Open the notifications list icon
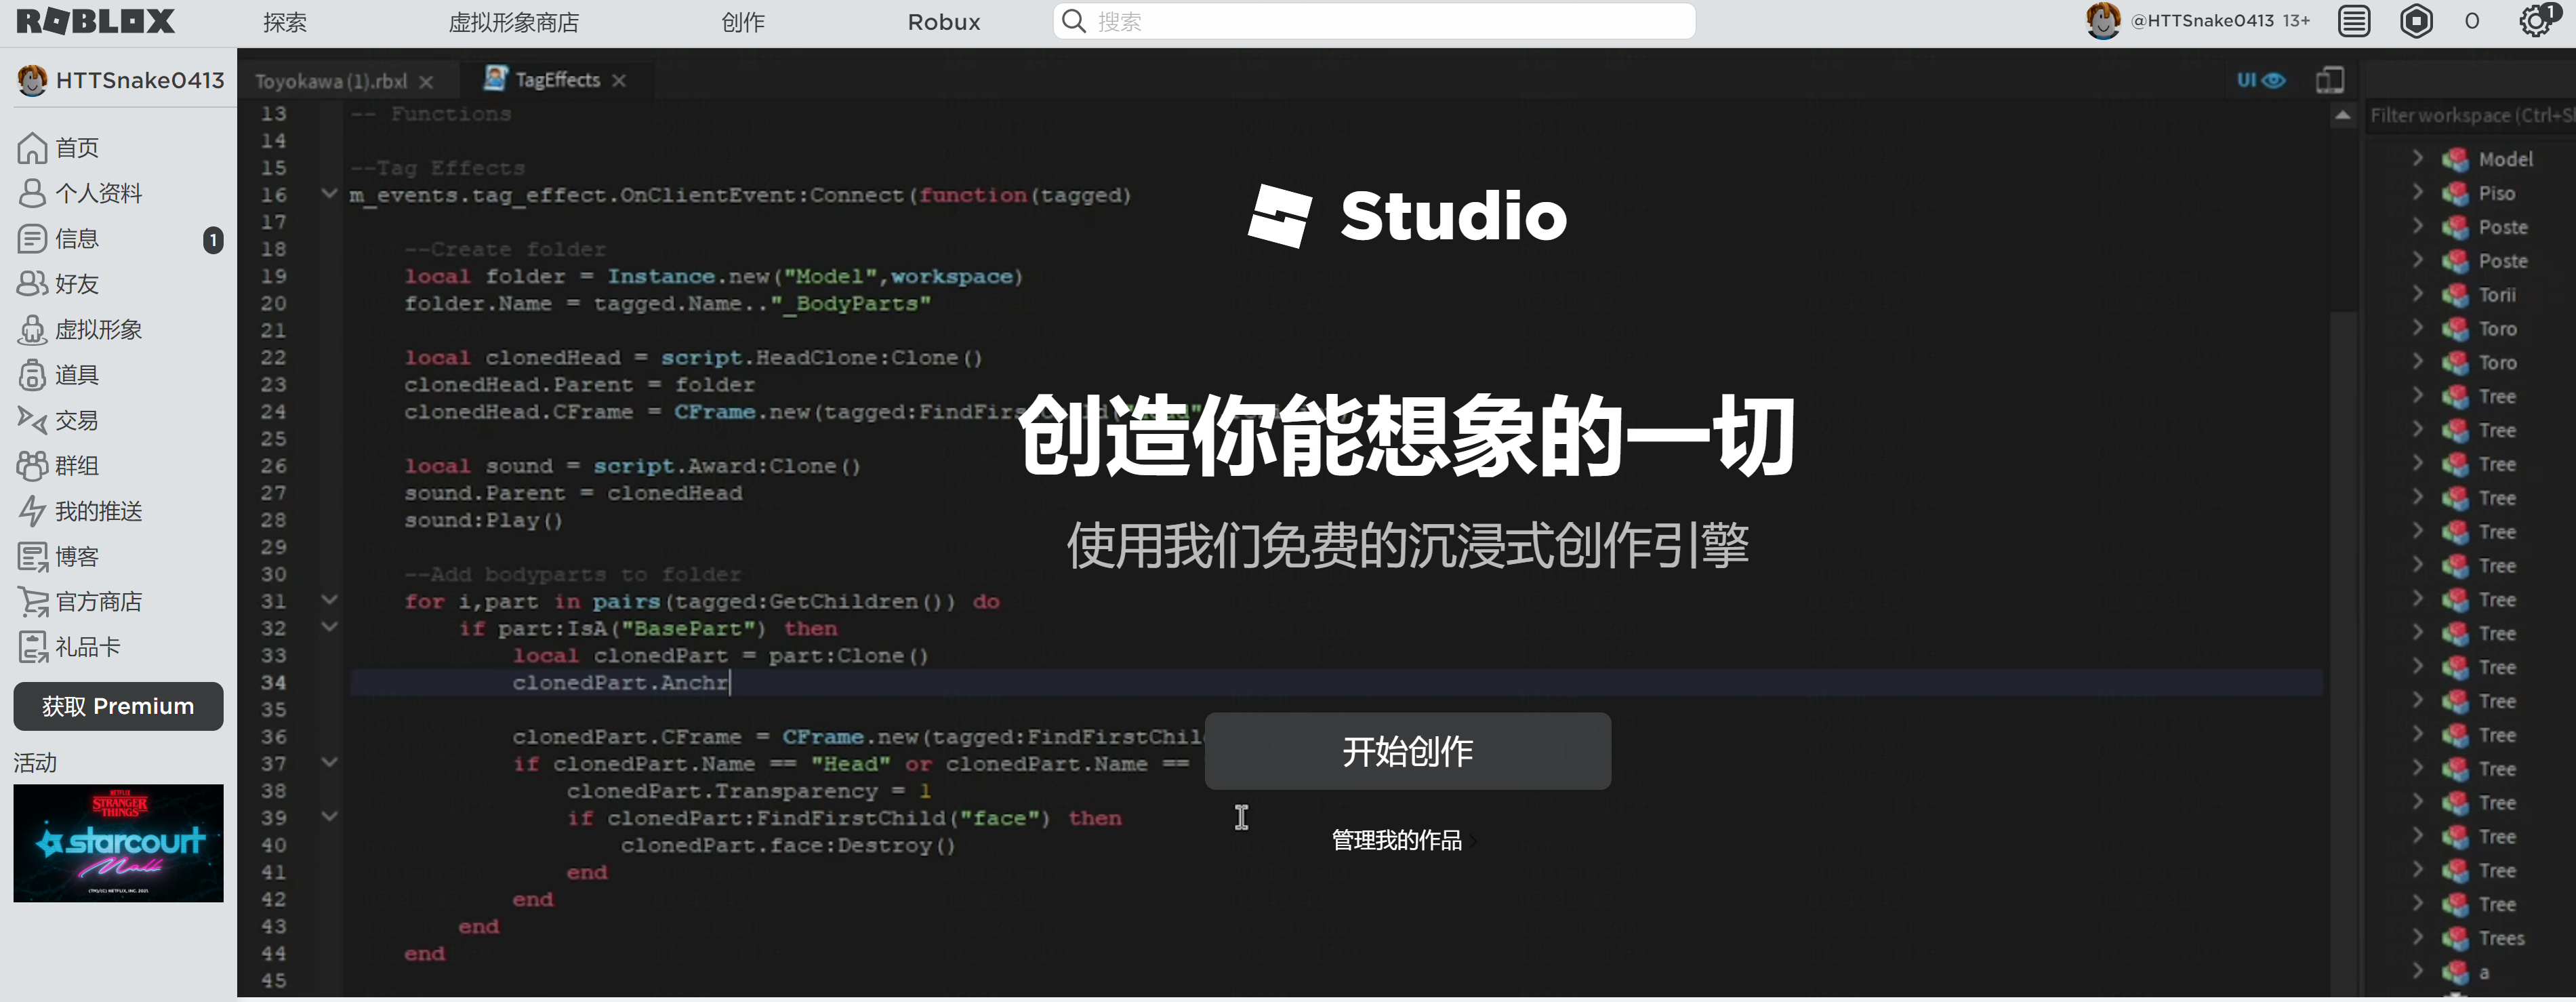Image resolution: width=2576 pixels, height=1002 pixels. 2354,21
